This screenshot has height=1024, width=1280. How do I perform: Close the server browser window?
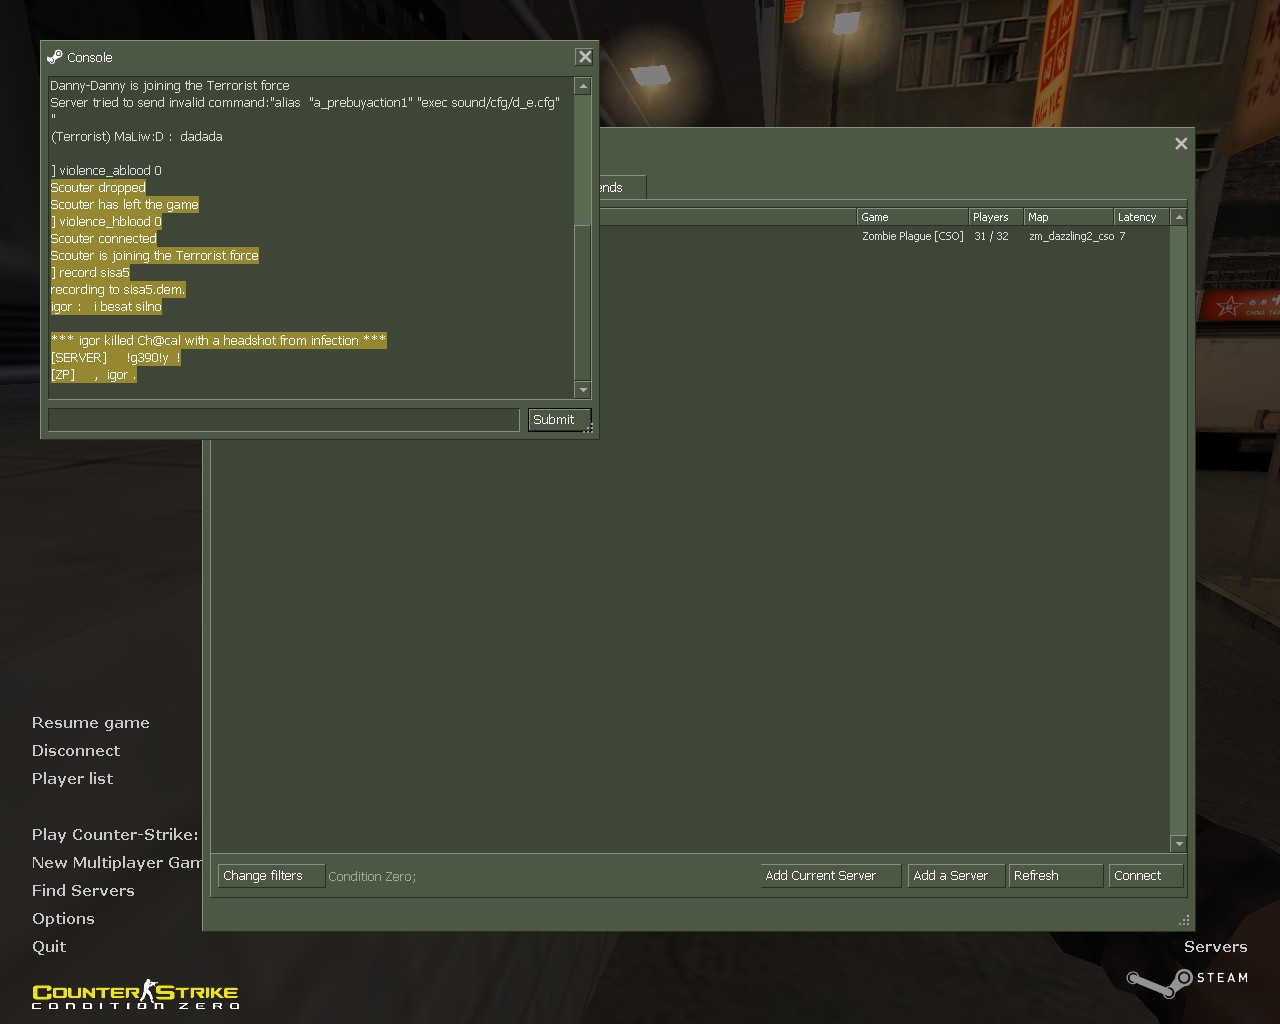pyautogui.click(x=1181, y=144)
